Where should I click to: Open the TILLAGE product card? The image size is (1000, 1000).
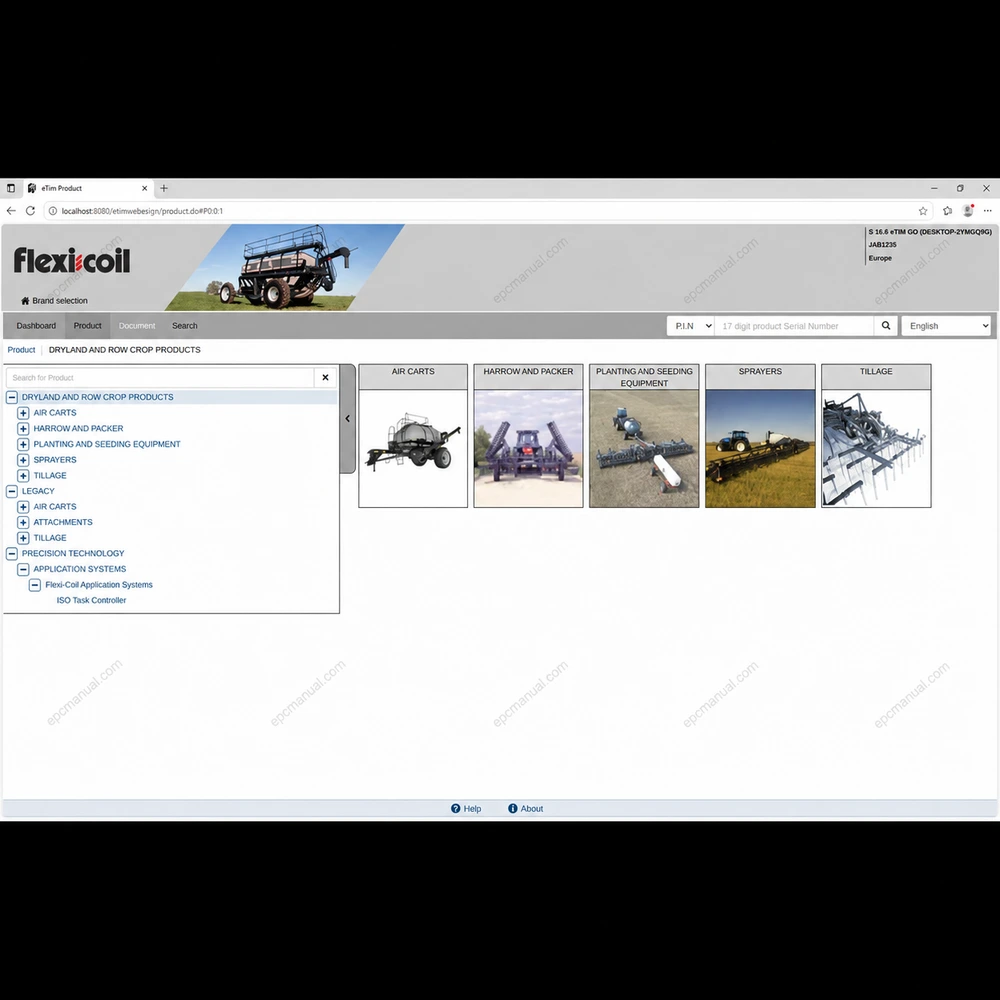click(x=876, y=436)
